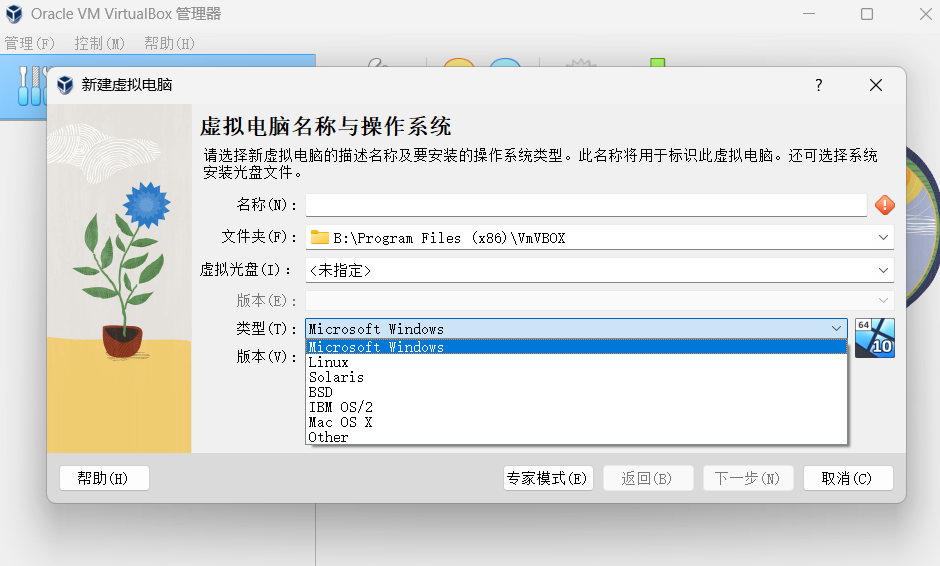Select IBM OS/2 in the type list
Screen dimensions: 940x566
tap(576, 407)
